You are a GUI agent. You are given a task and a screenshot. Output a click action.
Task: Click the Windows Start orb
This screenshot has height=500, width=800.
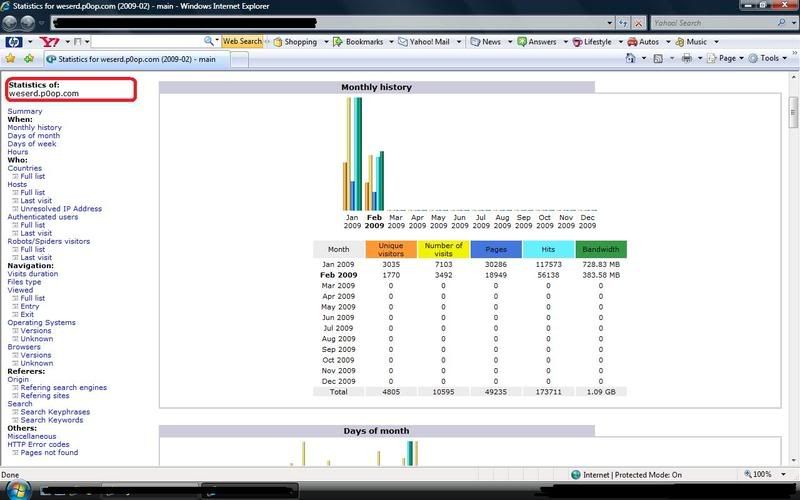[x=19, y=490]
